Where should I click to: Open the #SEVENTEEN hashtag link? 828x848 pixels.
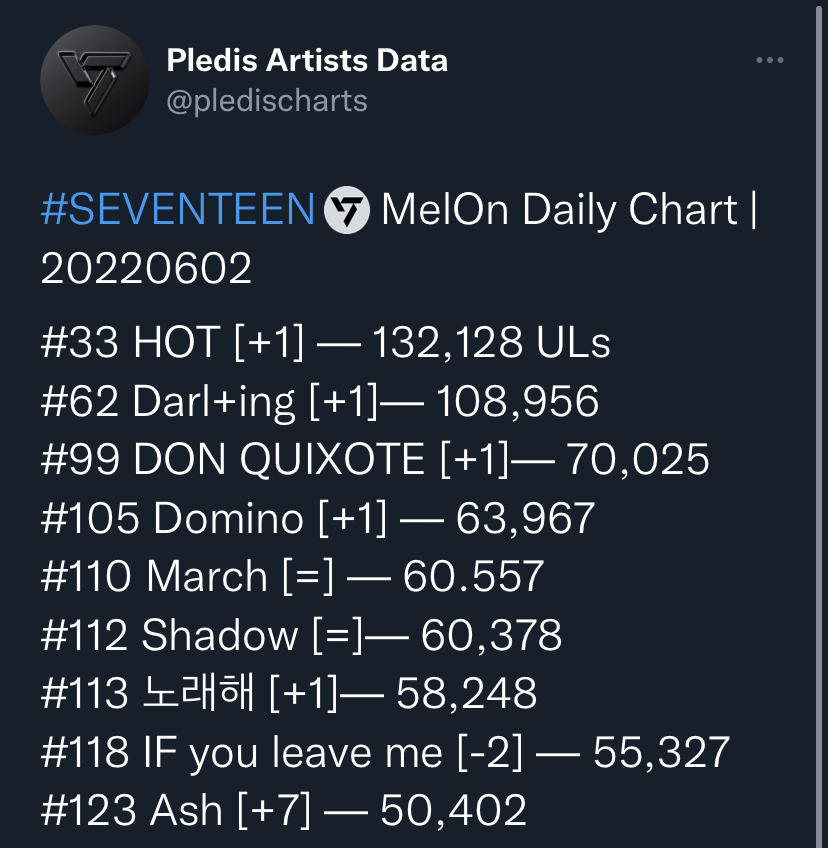(x=178, y=209)
